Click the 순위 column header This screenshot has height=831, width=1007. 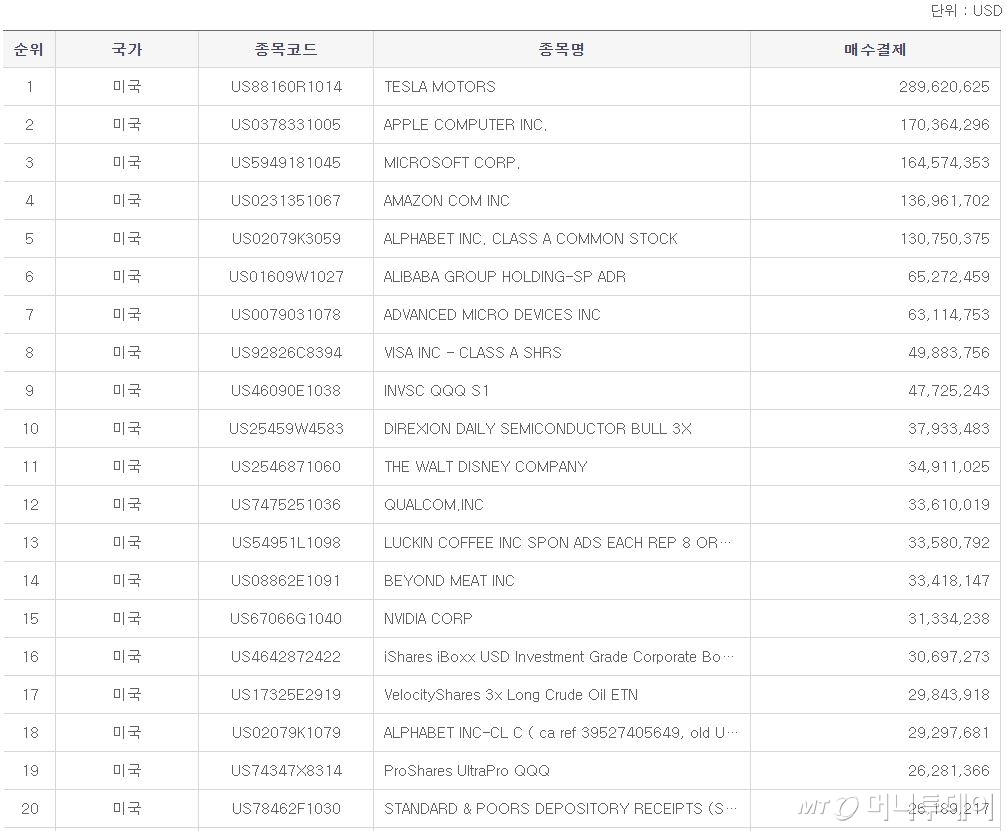pos(29,49)
